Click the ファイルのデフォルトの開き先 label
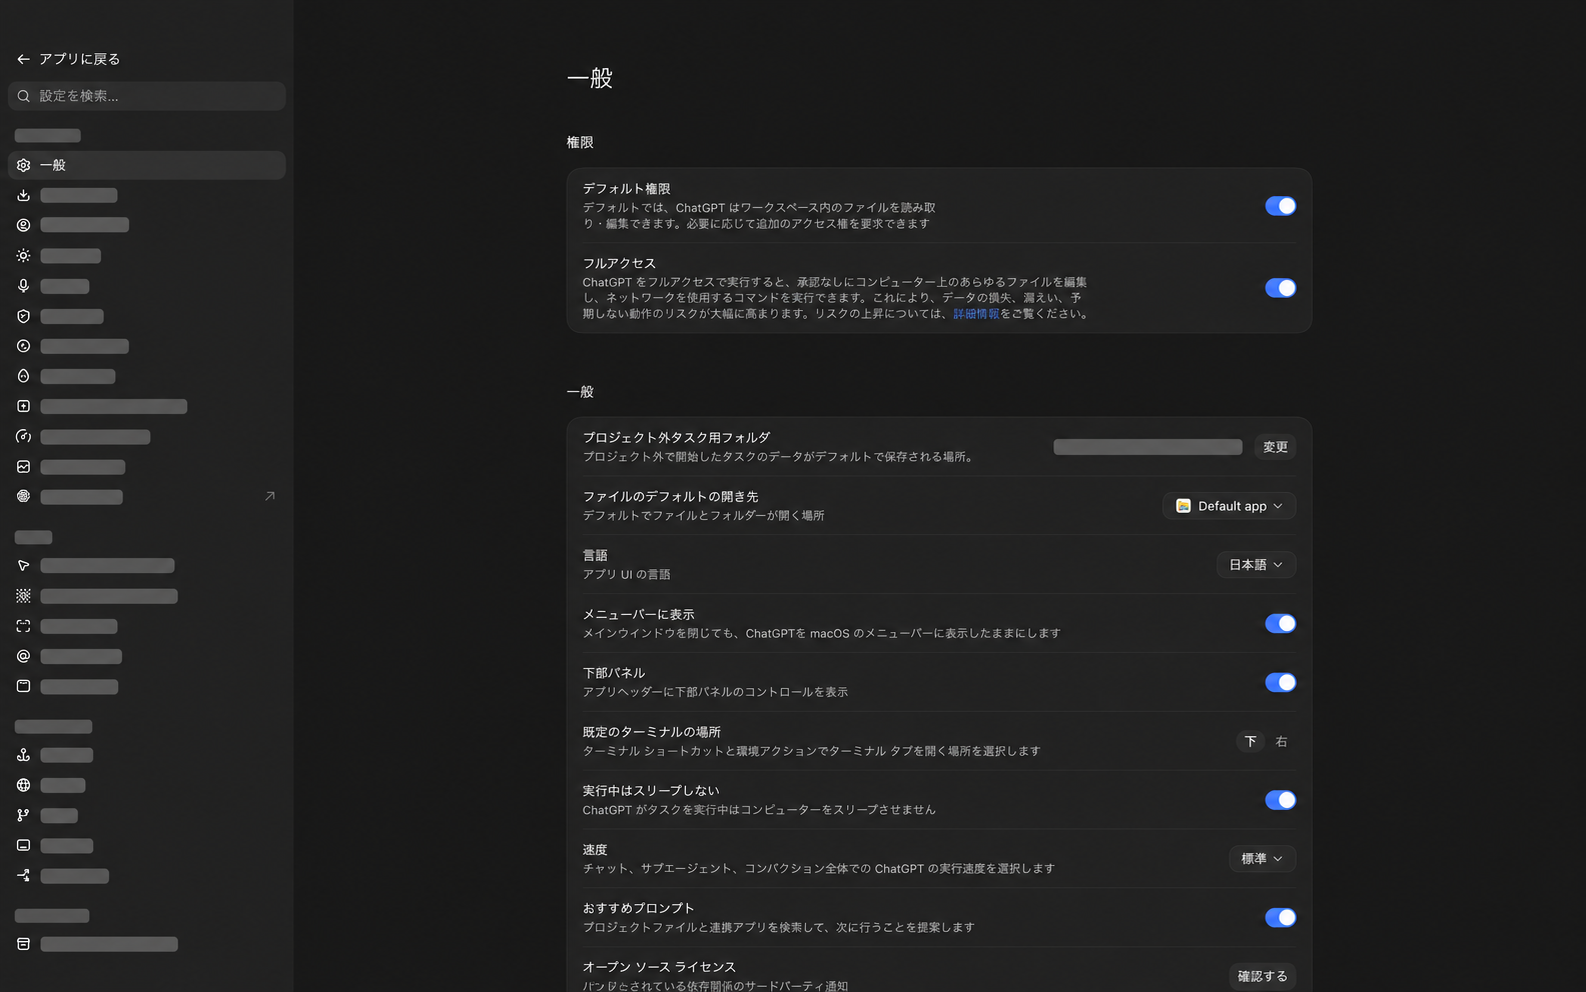The height and width of the screenshot is (992, 1586). [671, 497]
